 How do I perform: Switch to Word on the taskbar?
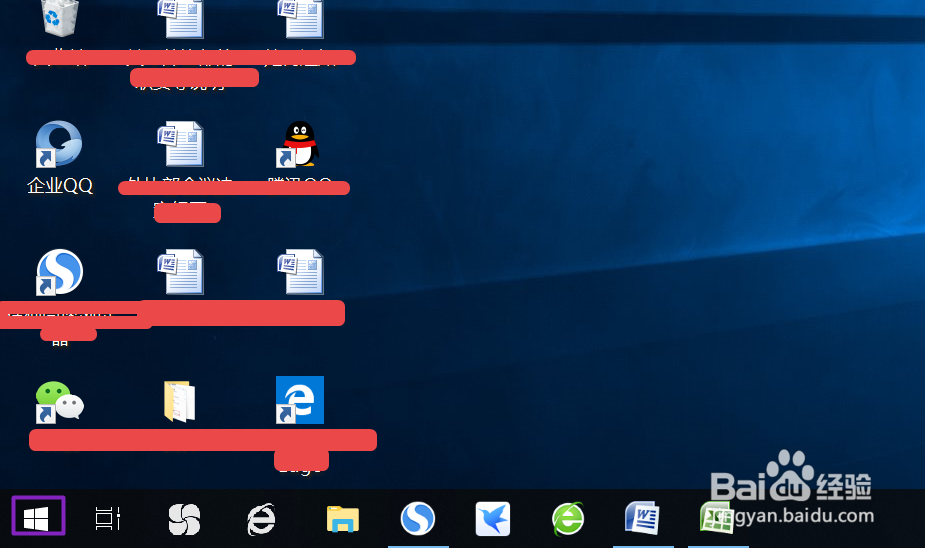(642, 518)
